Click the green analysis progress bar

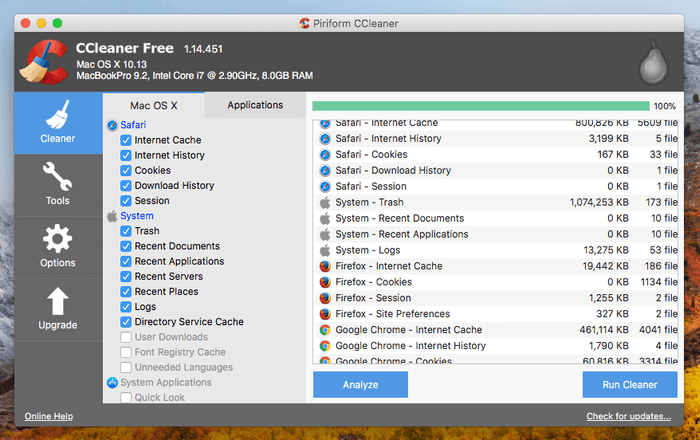point(480,105)
